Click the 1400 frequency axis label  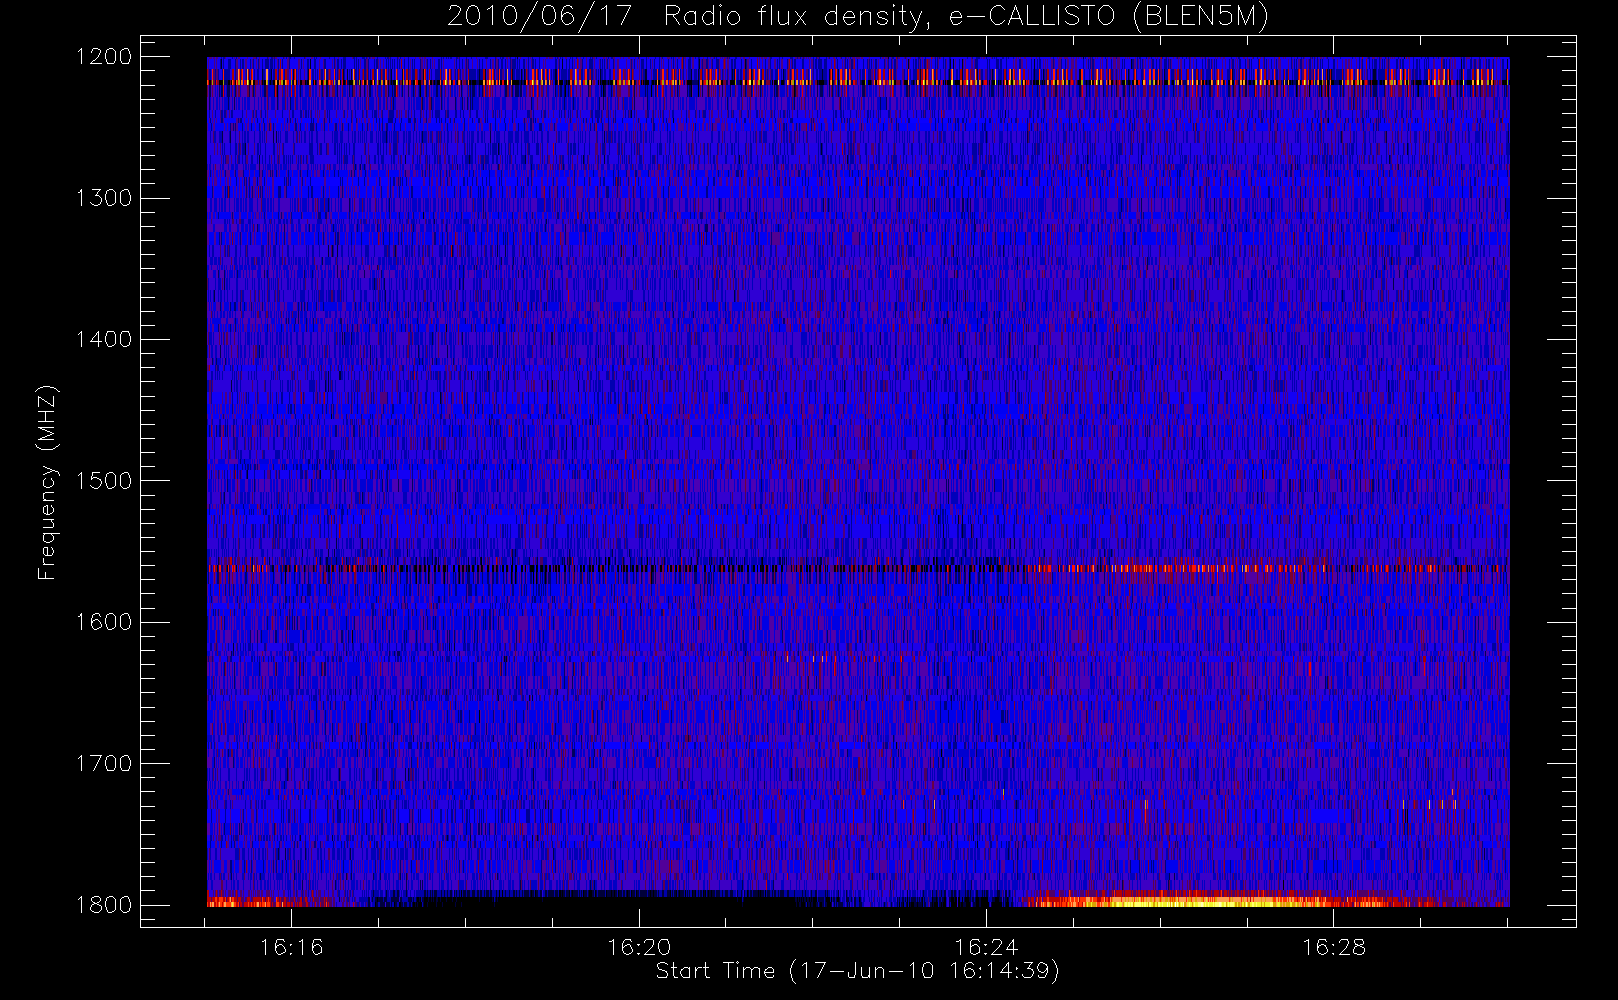click(x=104, y=339)
